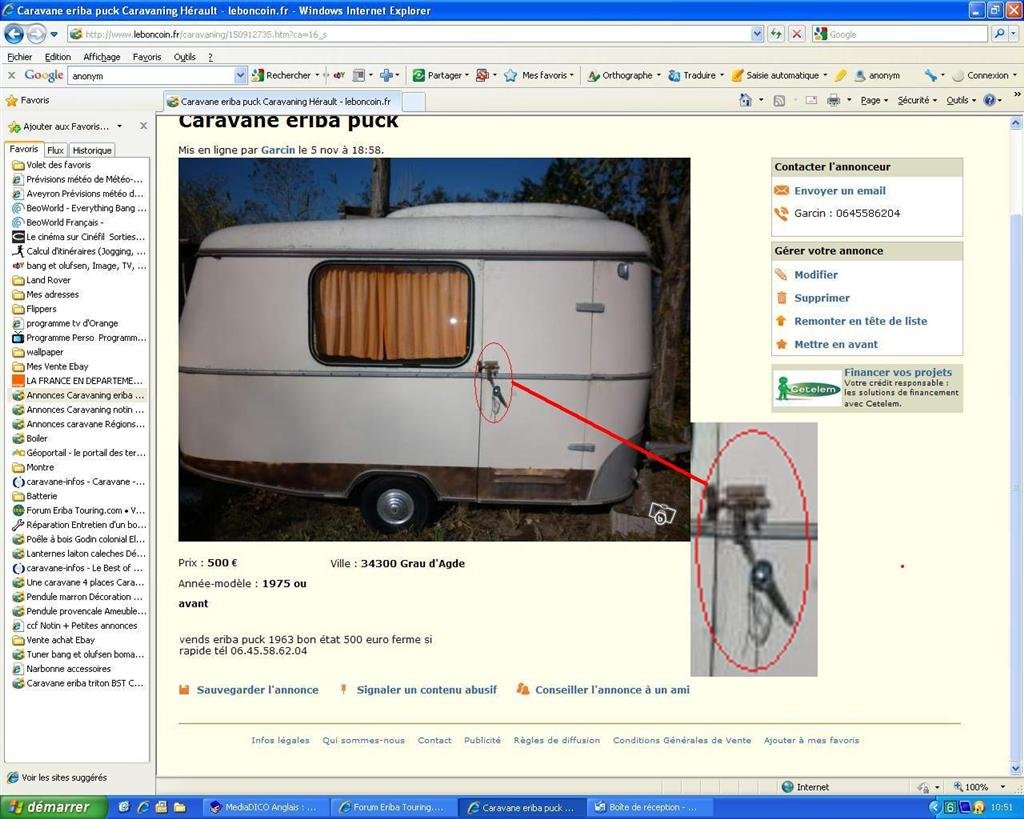Click the RSS feeds icon
1024x819 pixels.
[778, 101]
